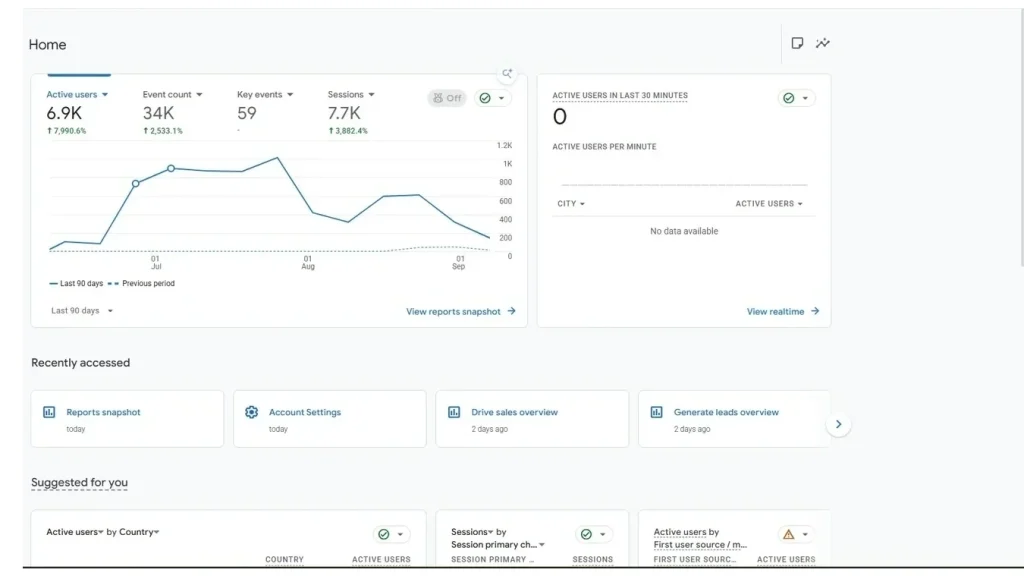Click the SESSIONS column header

pos(593,560)
